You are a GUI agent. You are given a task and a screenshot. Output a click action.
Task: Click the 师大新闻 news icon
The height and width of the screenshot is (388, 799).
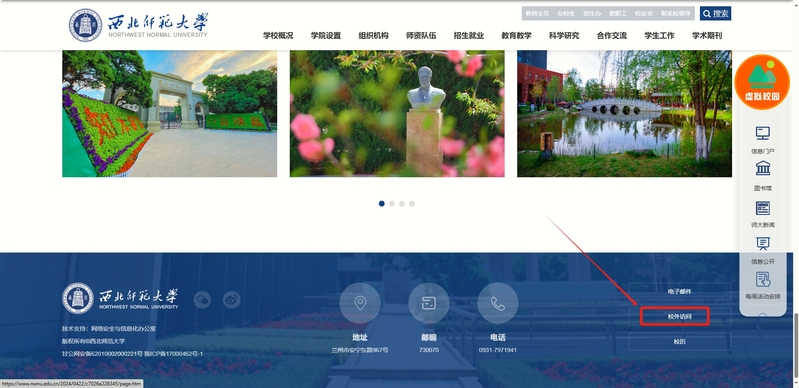[762, 208]
